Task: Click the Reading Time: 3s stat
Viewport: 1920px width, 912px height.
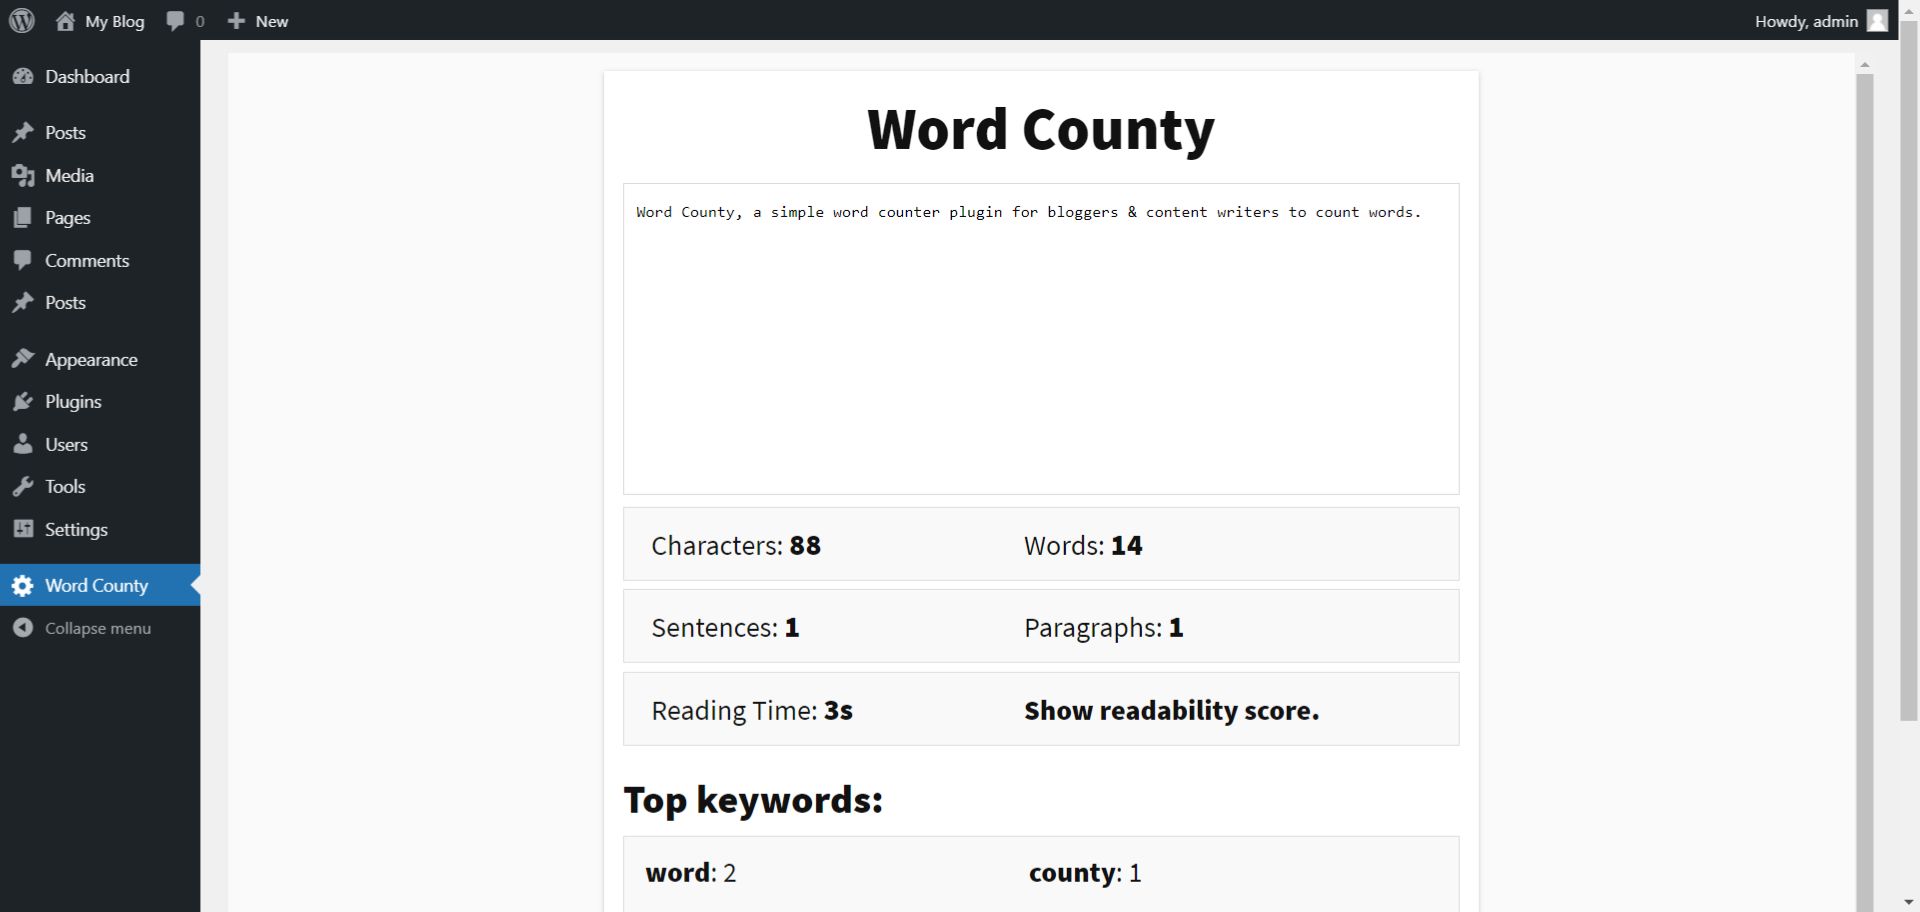Action: [x=752, y=710]
